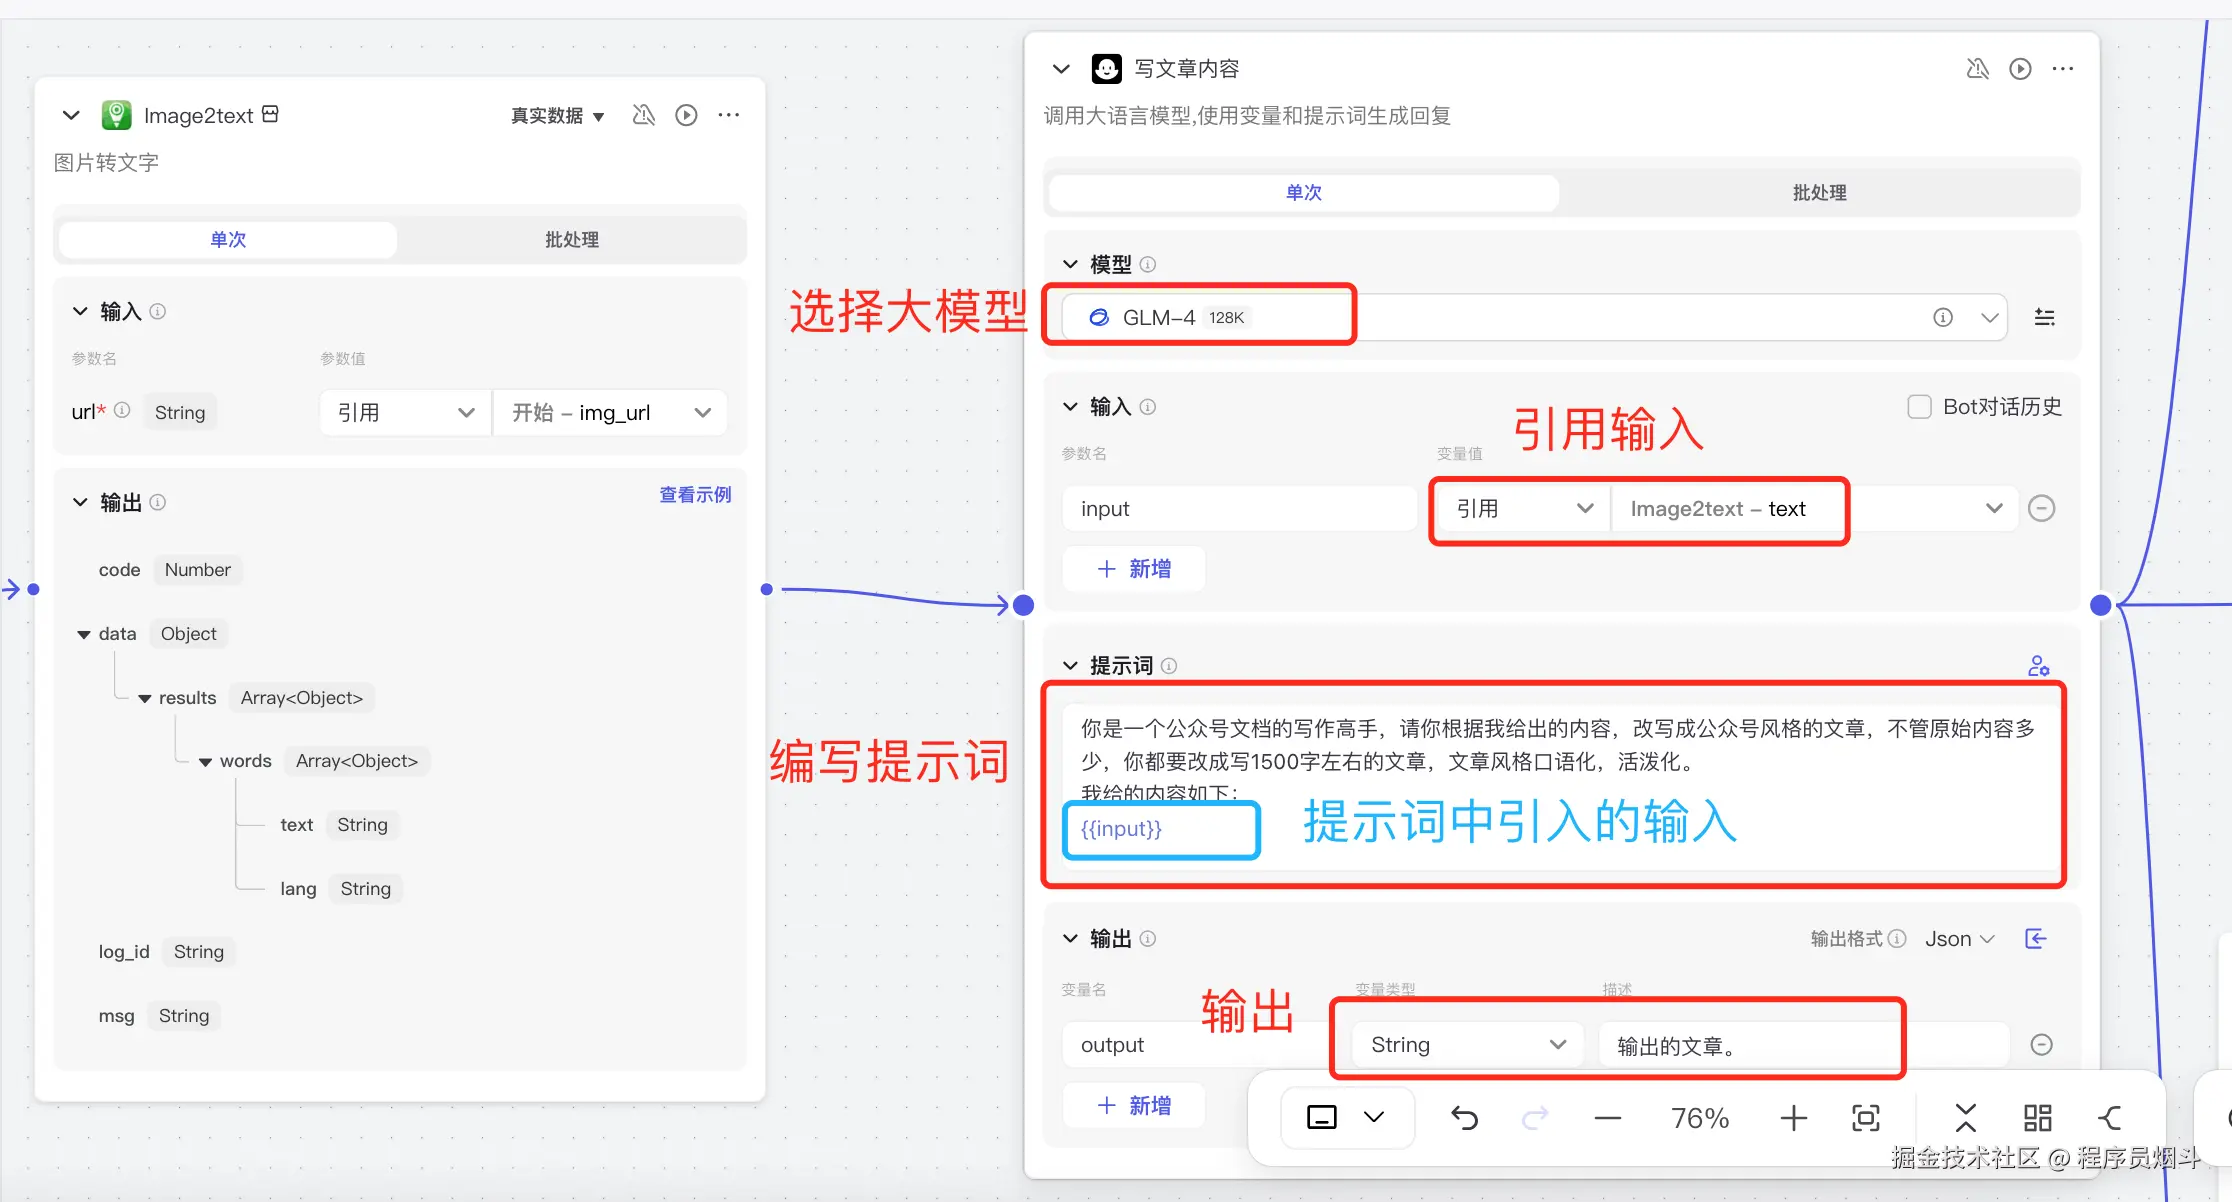The height and width of the screenshot is (1202, 2232).
Task: Click the 查看示例 link
Action: [695, 494]
